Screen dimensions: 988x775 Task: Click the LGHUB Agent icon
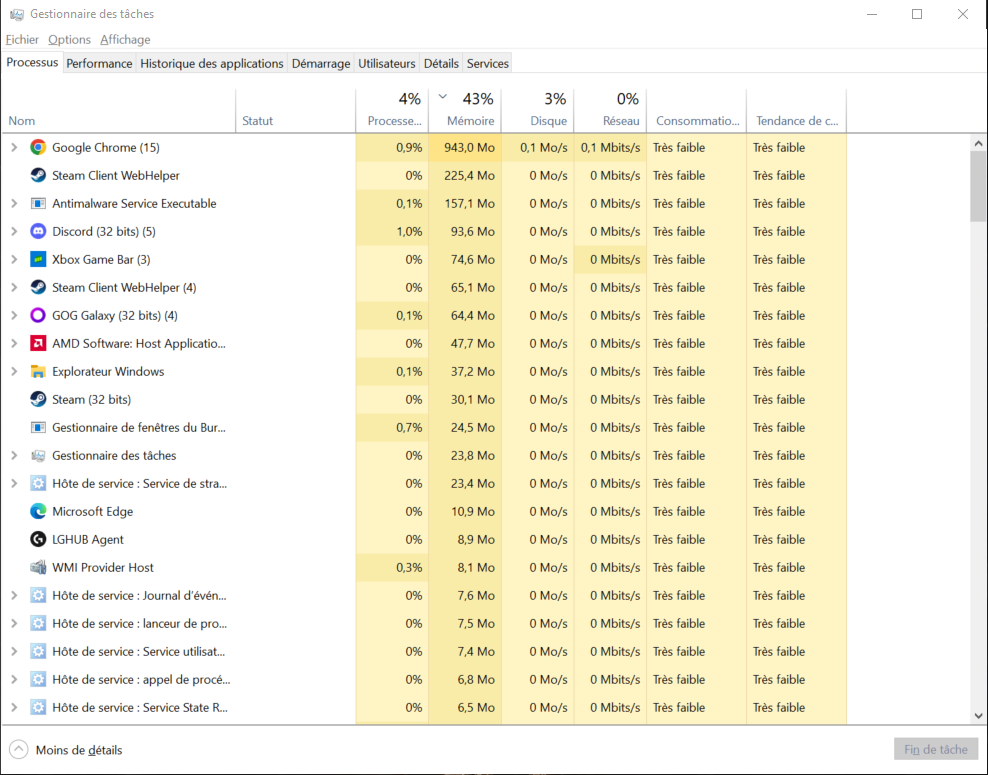(38, 539)
